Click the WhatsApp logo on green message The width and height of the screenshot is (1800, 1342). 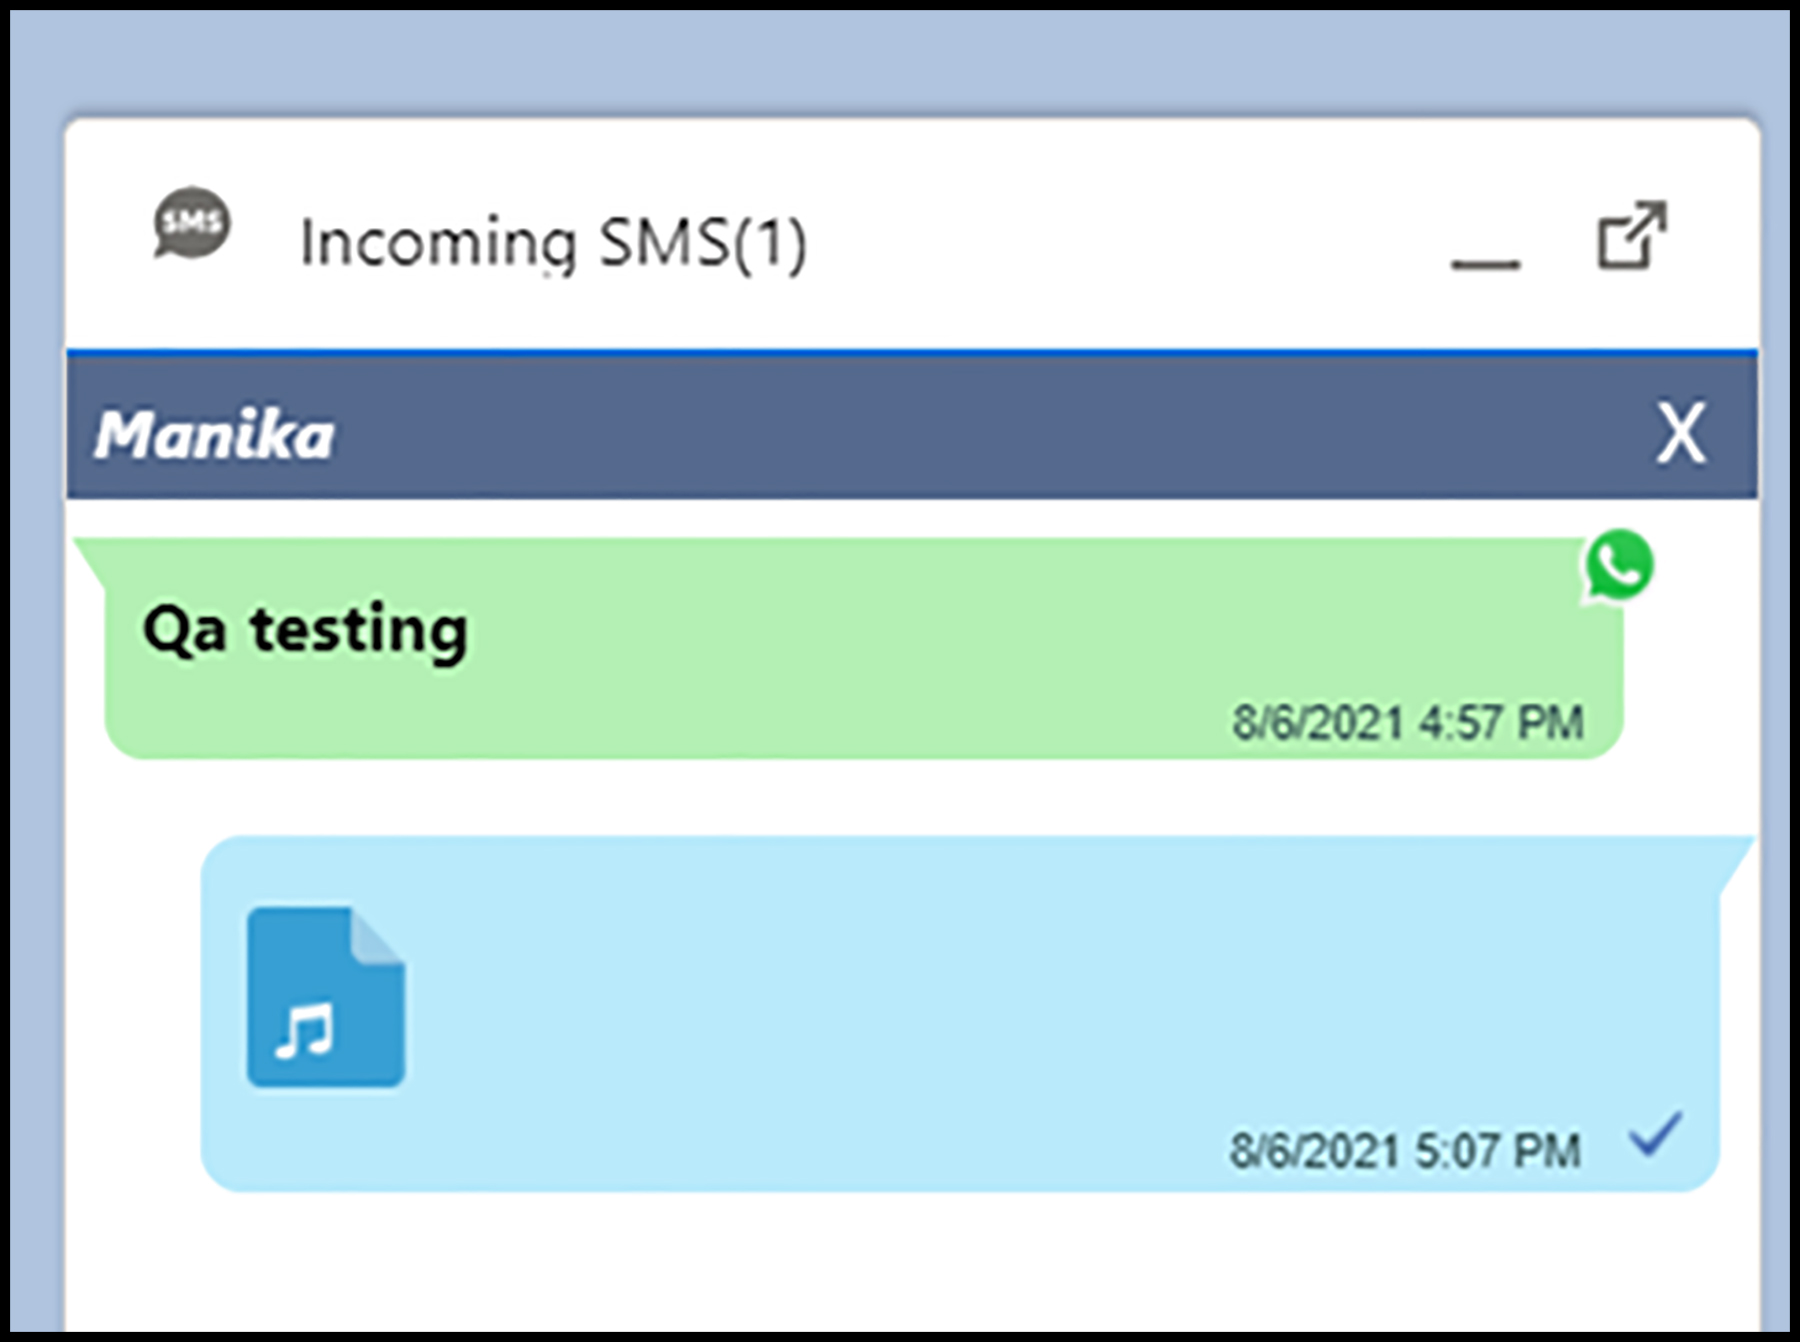[x=1619, y=565]
